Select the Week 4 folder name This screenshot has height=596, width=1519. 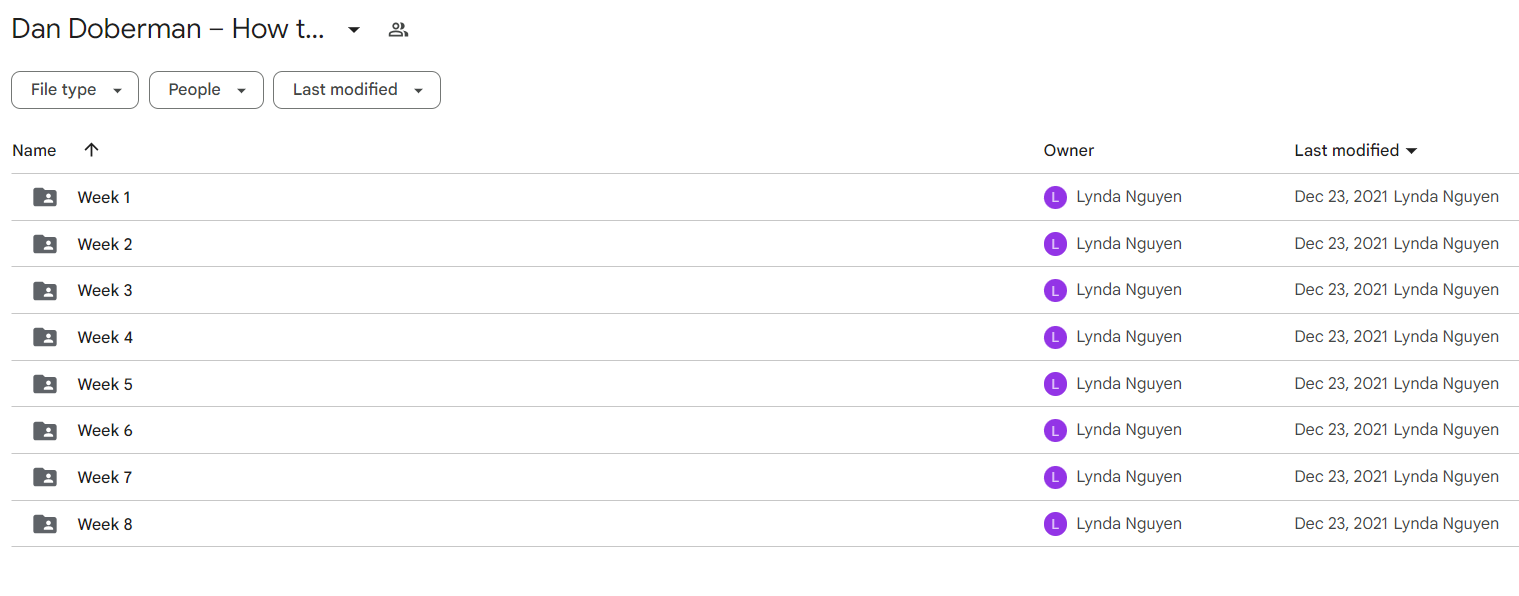pos(105,337)
